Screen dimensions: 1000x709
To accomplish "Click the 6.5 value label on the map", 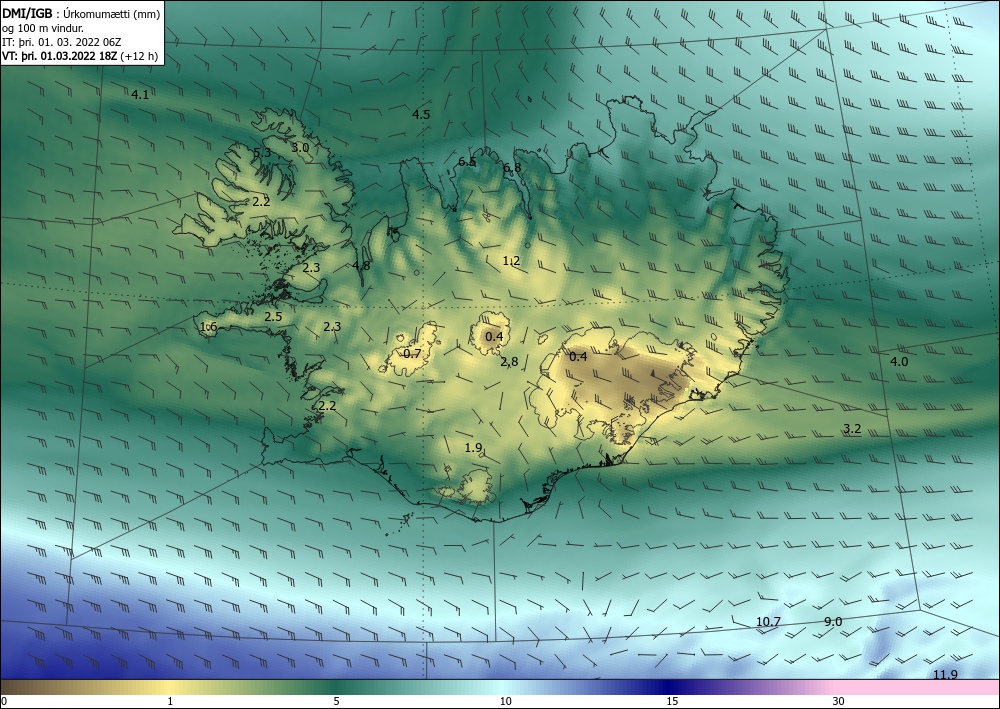I will [467, 161].
